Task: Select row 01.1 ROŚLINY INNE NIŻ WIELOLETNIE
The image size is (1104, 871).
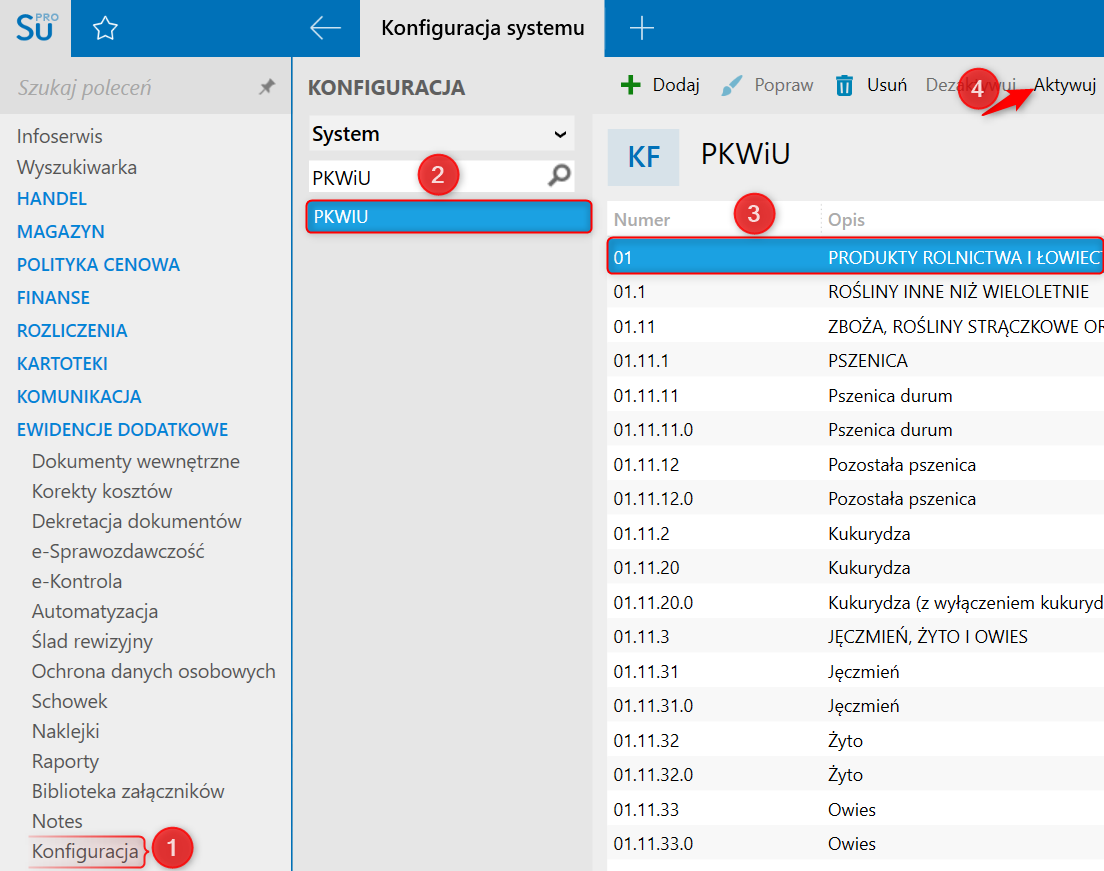Action: 855,292
